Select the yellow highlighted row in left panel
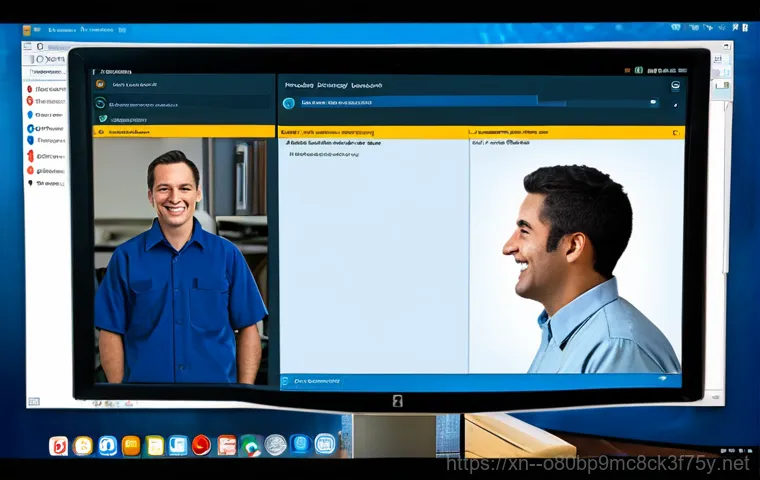Screen dimensions: 760x480 tap(184, 131)
